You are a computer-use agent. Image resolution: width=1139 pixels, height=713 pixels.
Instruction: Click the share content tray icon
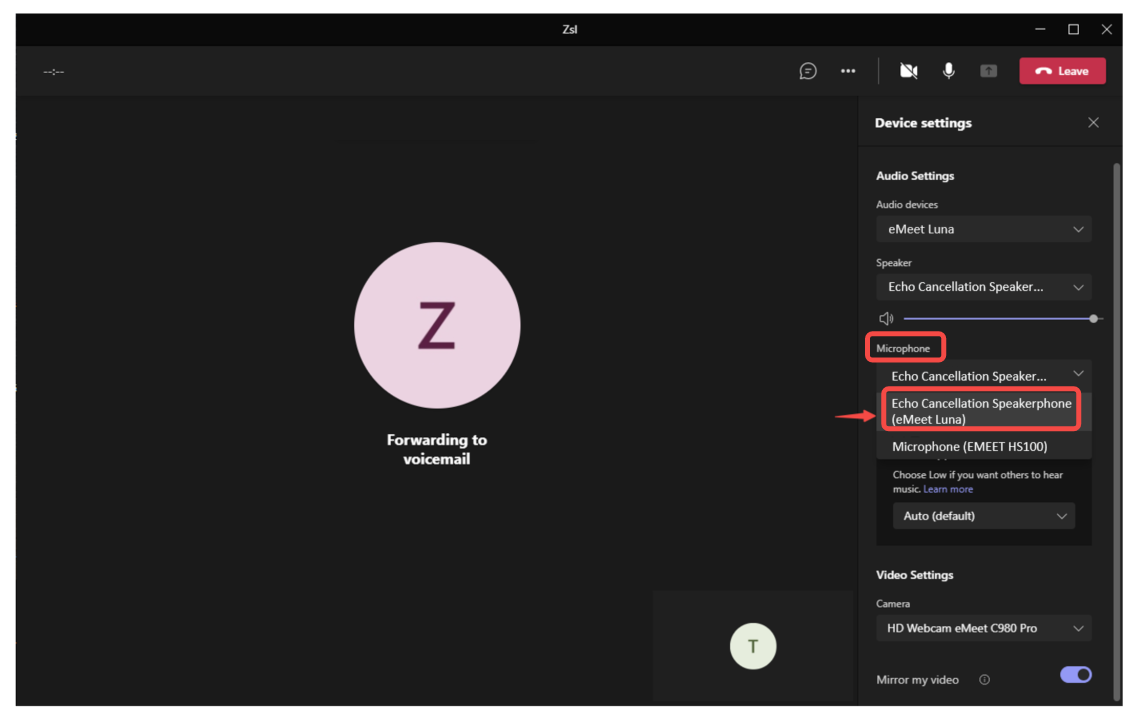point(988,71)
